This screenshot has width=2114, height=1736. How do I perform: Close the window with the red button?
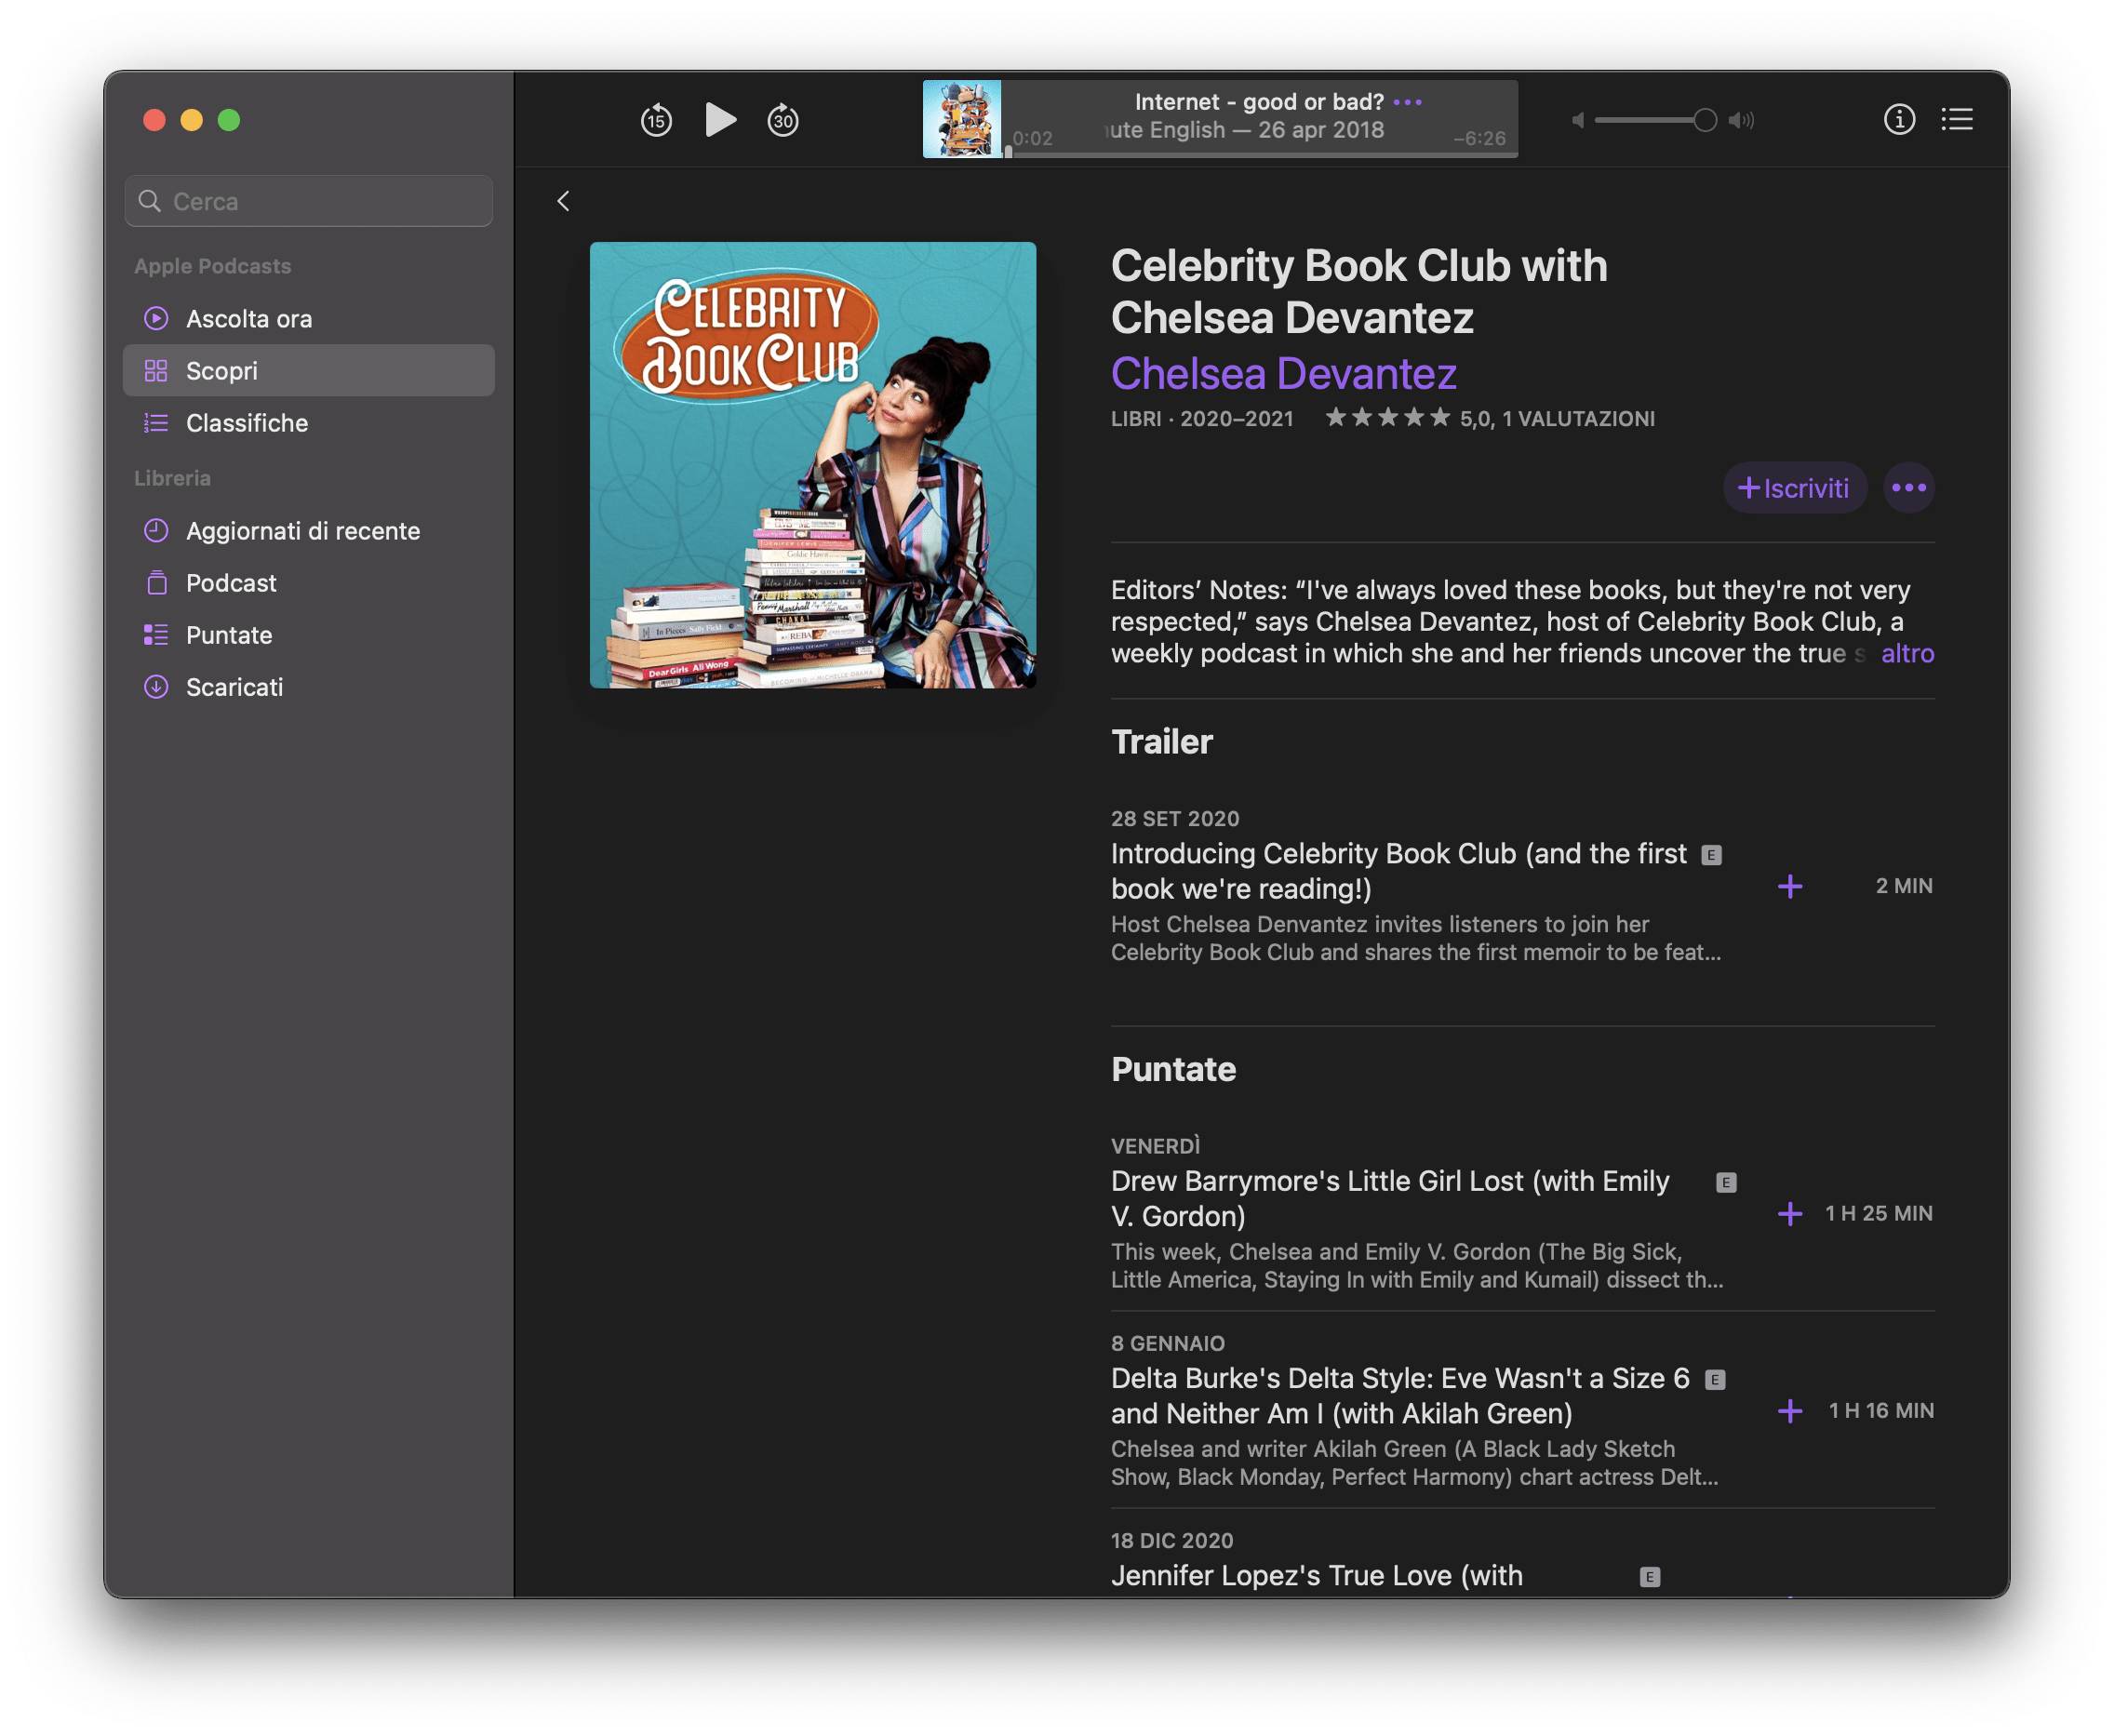[x=154, y=120]
